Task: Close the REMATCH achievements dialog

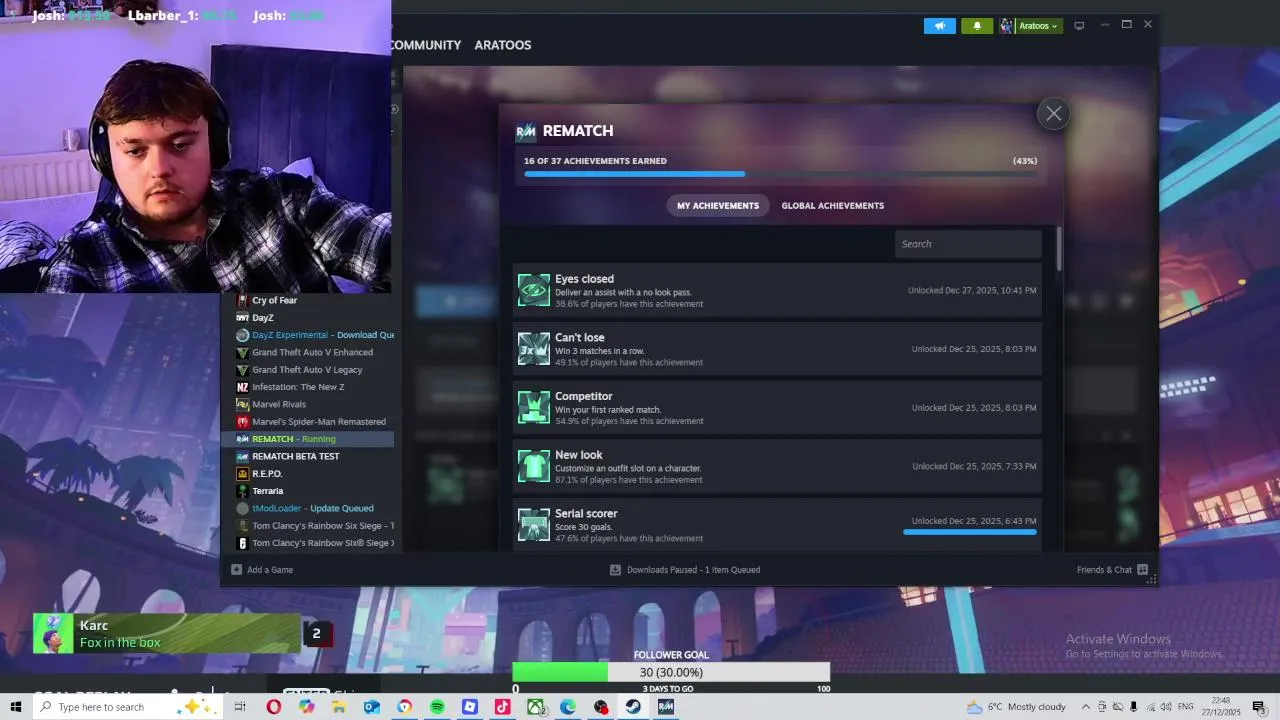Action: (1053, 114)
